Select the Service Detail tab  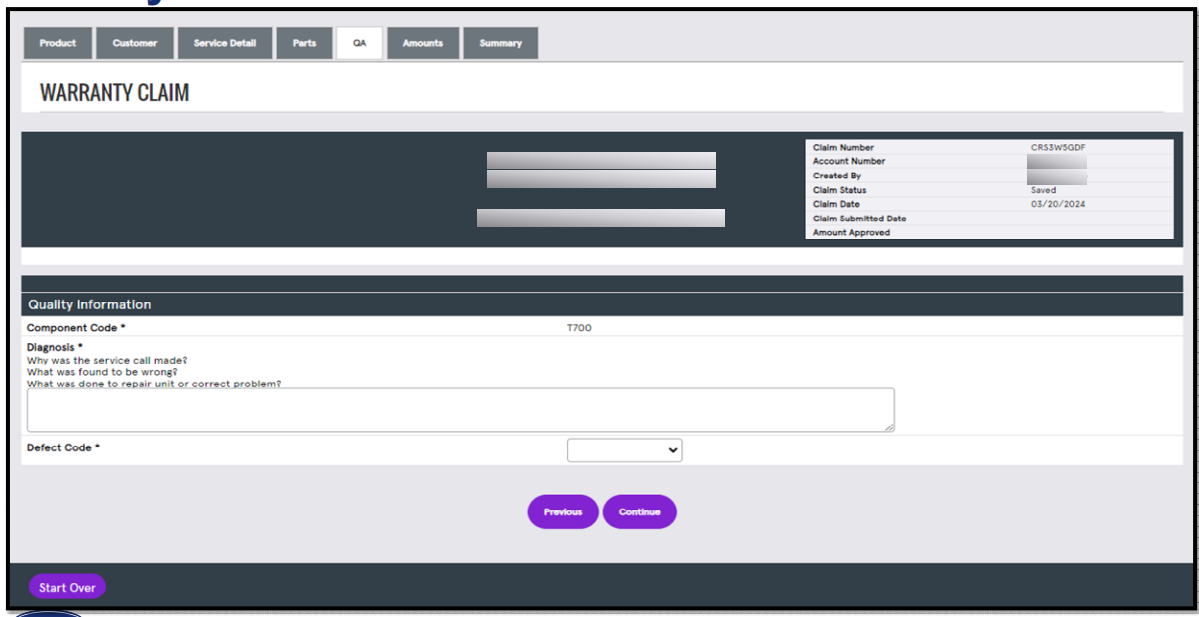(224, 42)
